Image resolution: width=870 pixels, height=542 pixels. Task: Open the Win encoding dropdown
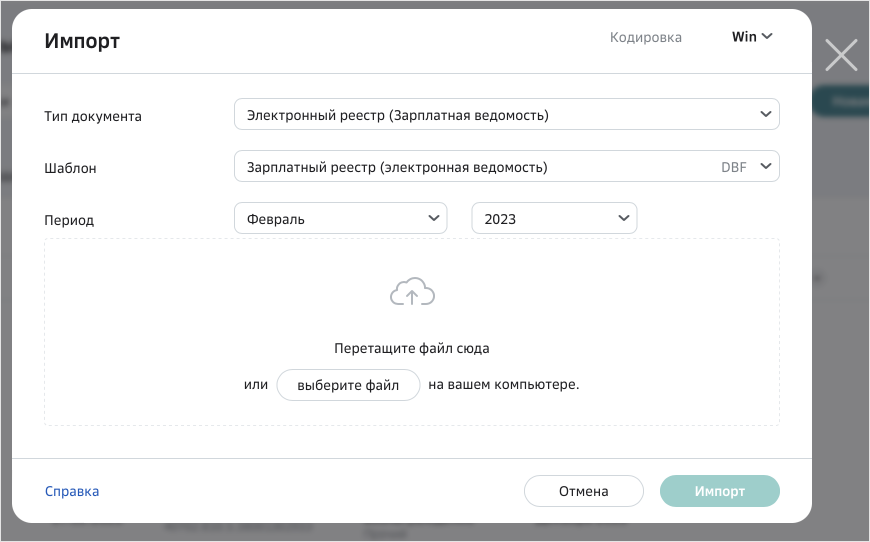click(x=751, y=37)
